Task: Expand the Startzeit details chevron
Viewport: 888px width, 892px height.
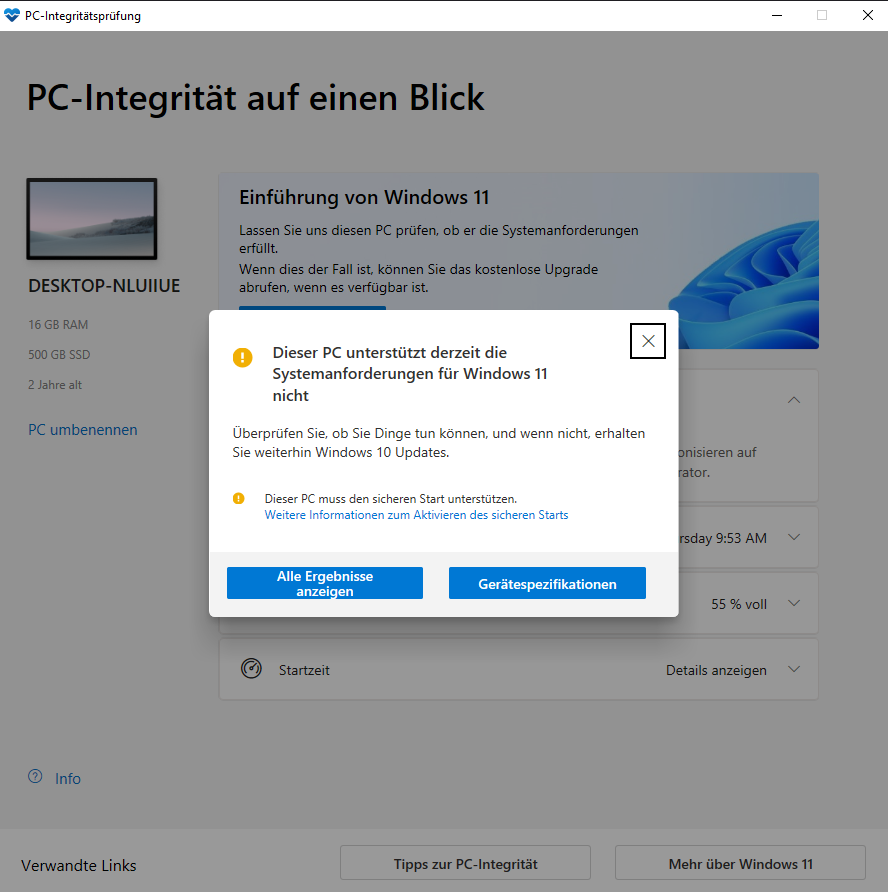Action: coord(794,669)
